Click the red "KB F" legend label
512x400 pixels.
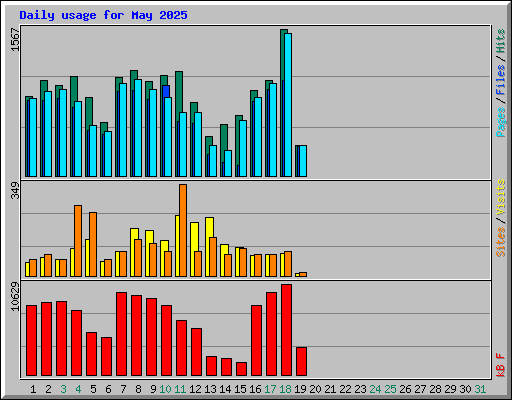tap(500, 365)
